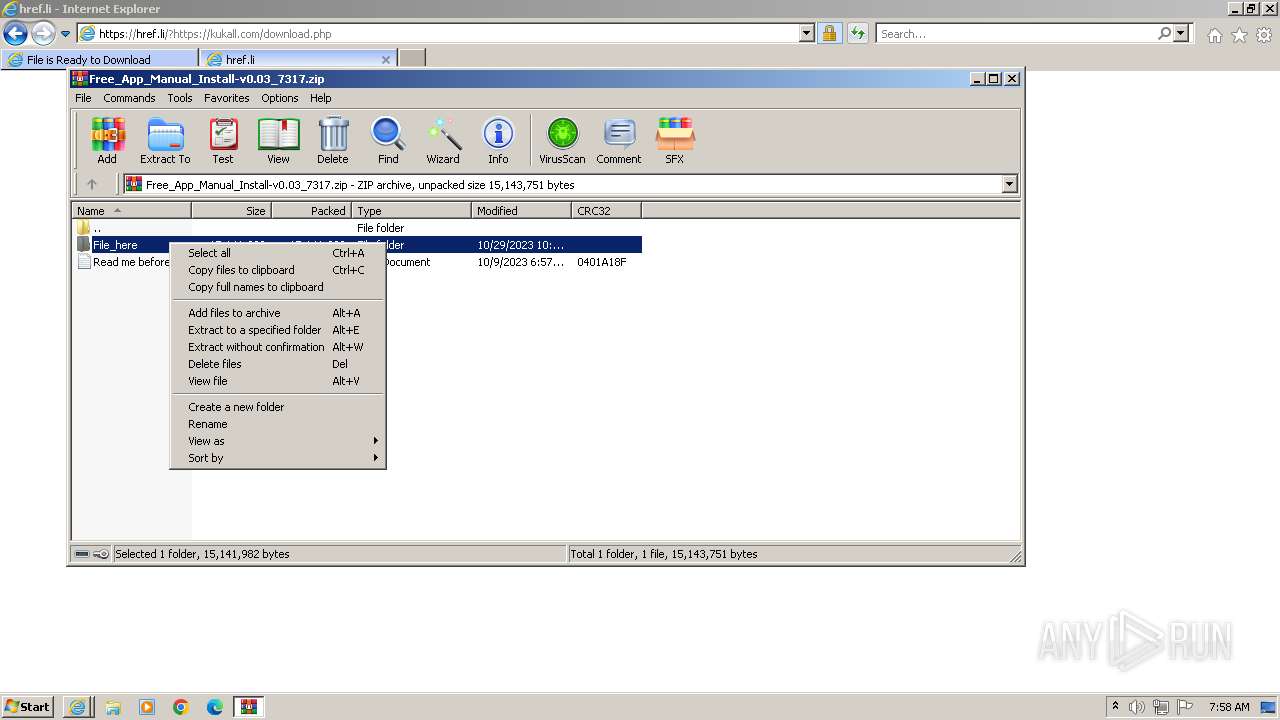Viewport: 1280px width, 720px height.
Task: Click the IE home icon
Action: click(1214, 35)
